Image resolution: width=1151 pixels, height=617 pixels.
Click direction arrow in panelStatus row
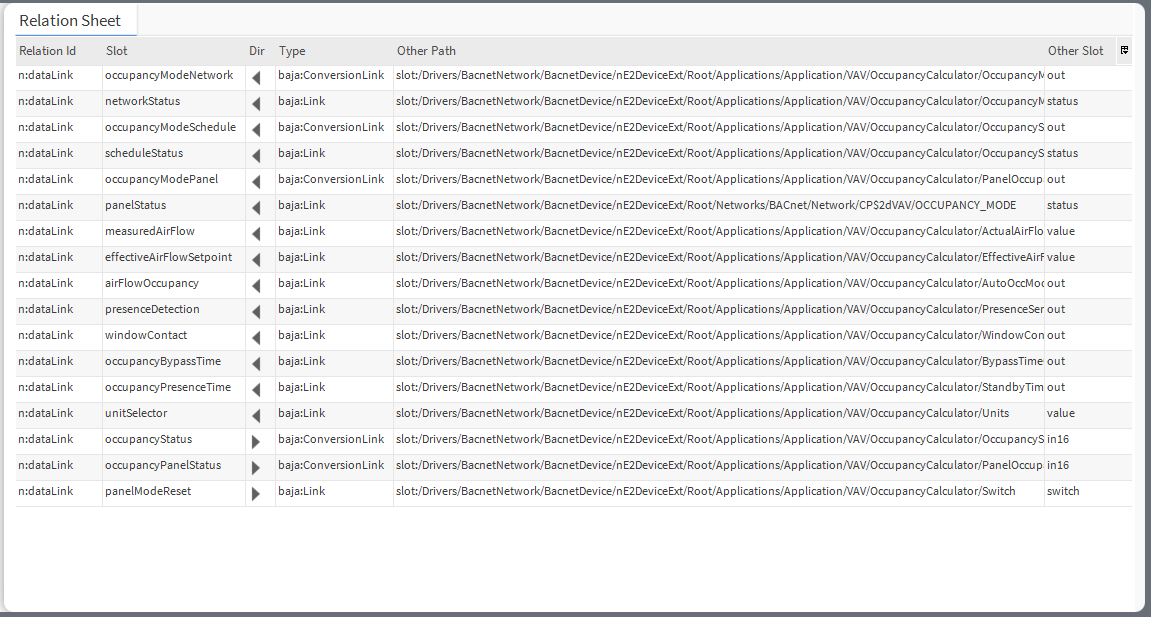tap(256, 207)
